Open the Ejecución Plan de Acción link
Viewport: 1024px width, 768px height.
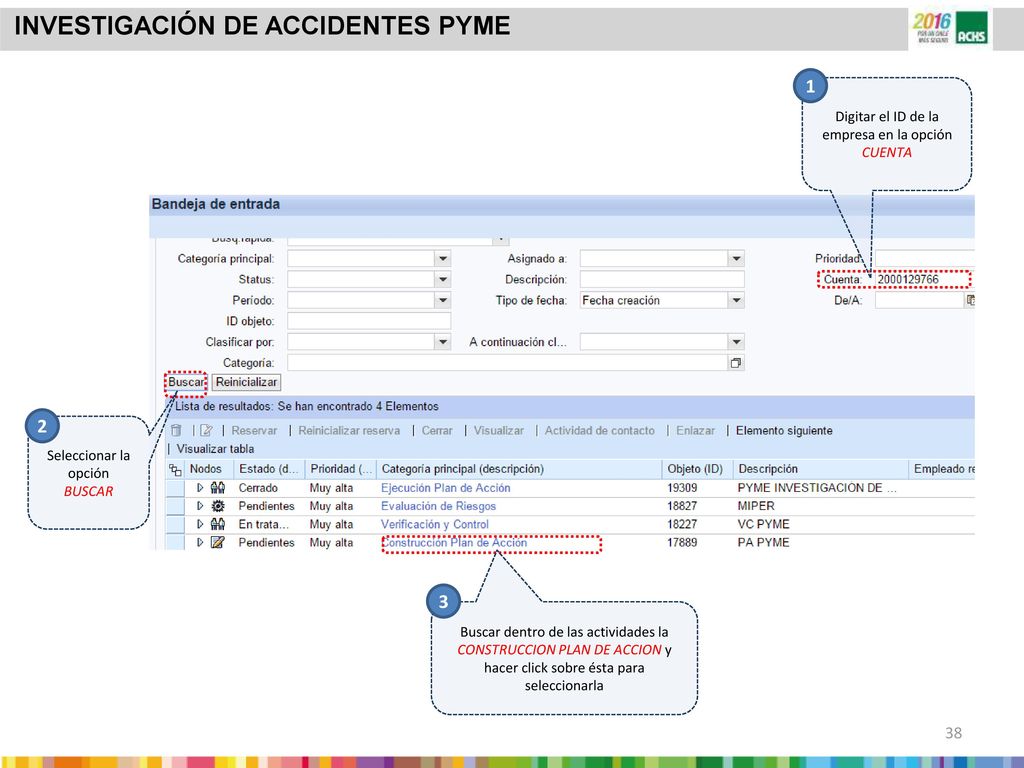445,488
